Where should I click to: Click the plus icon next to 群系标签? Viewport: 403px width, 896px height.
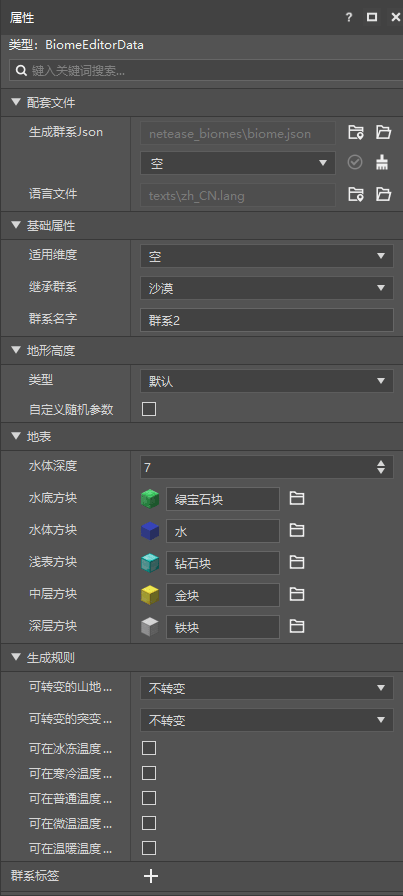click(151, 876)
